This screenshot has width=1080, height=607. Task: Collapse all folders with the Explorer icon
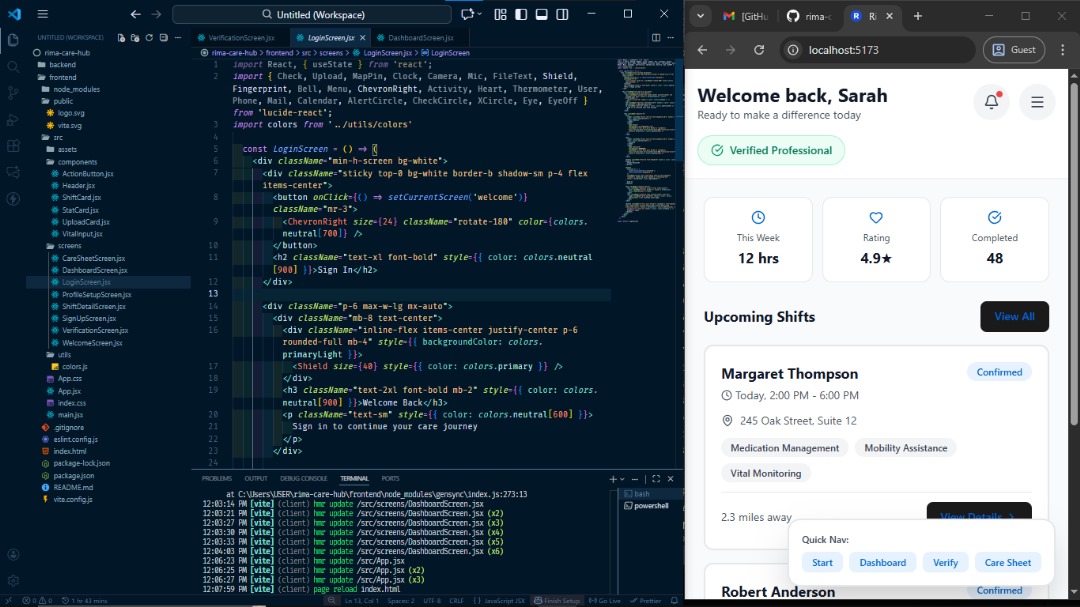(x=164, y=37)
